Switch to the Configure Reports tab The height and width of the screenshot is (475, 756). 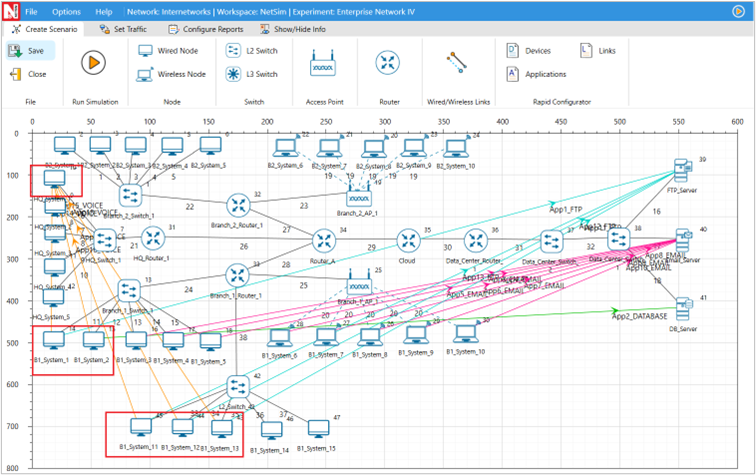(x=205, y=29)
